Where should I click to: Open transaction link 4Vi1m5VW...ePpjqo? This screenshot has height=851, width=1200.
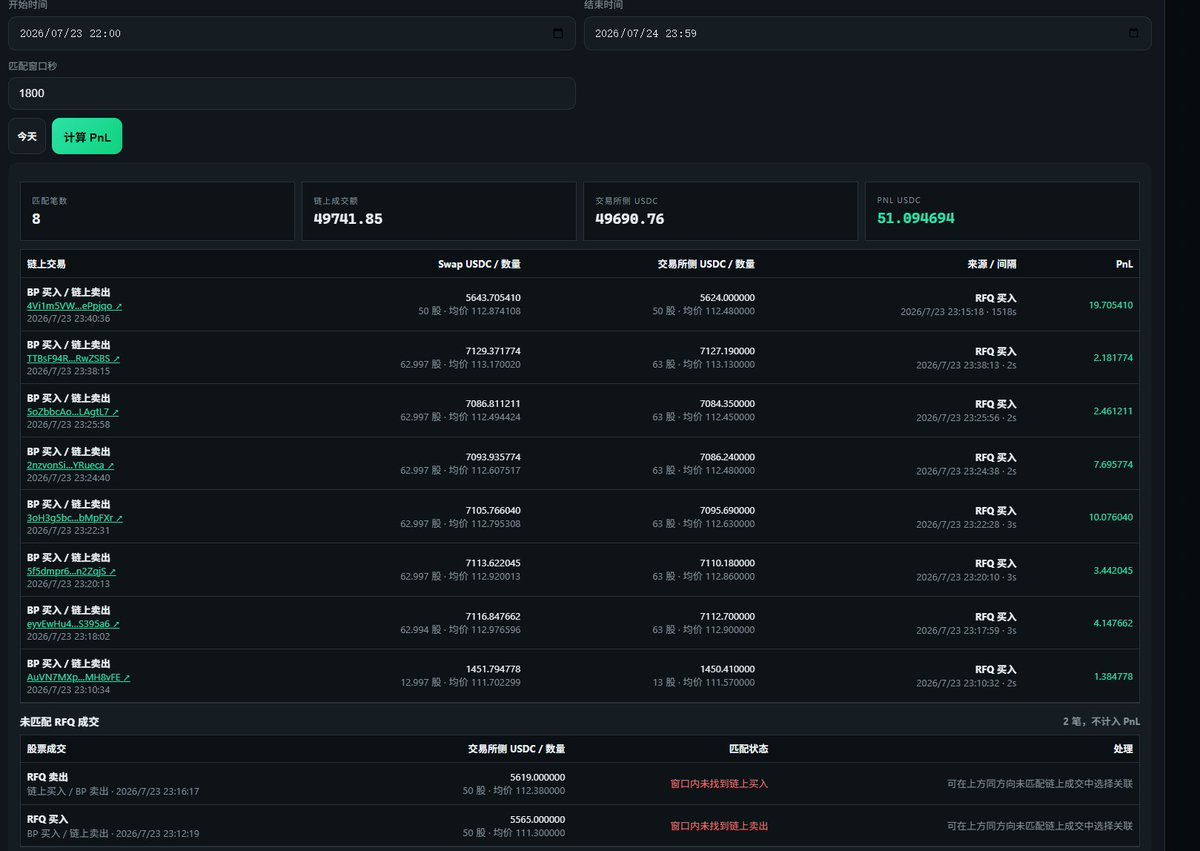tap(74, 306)
